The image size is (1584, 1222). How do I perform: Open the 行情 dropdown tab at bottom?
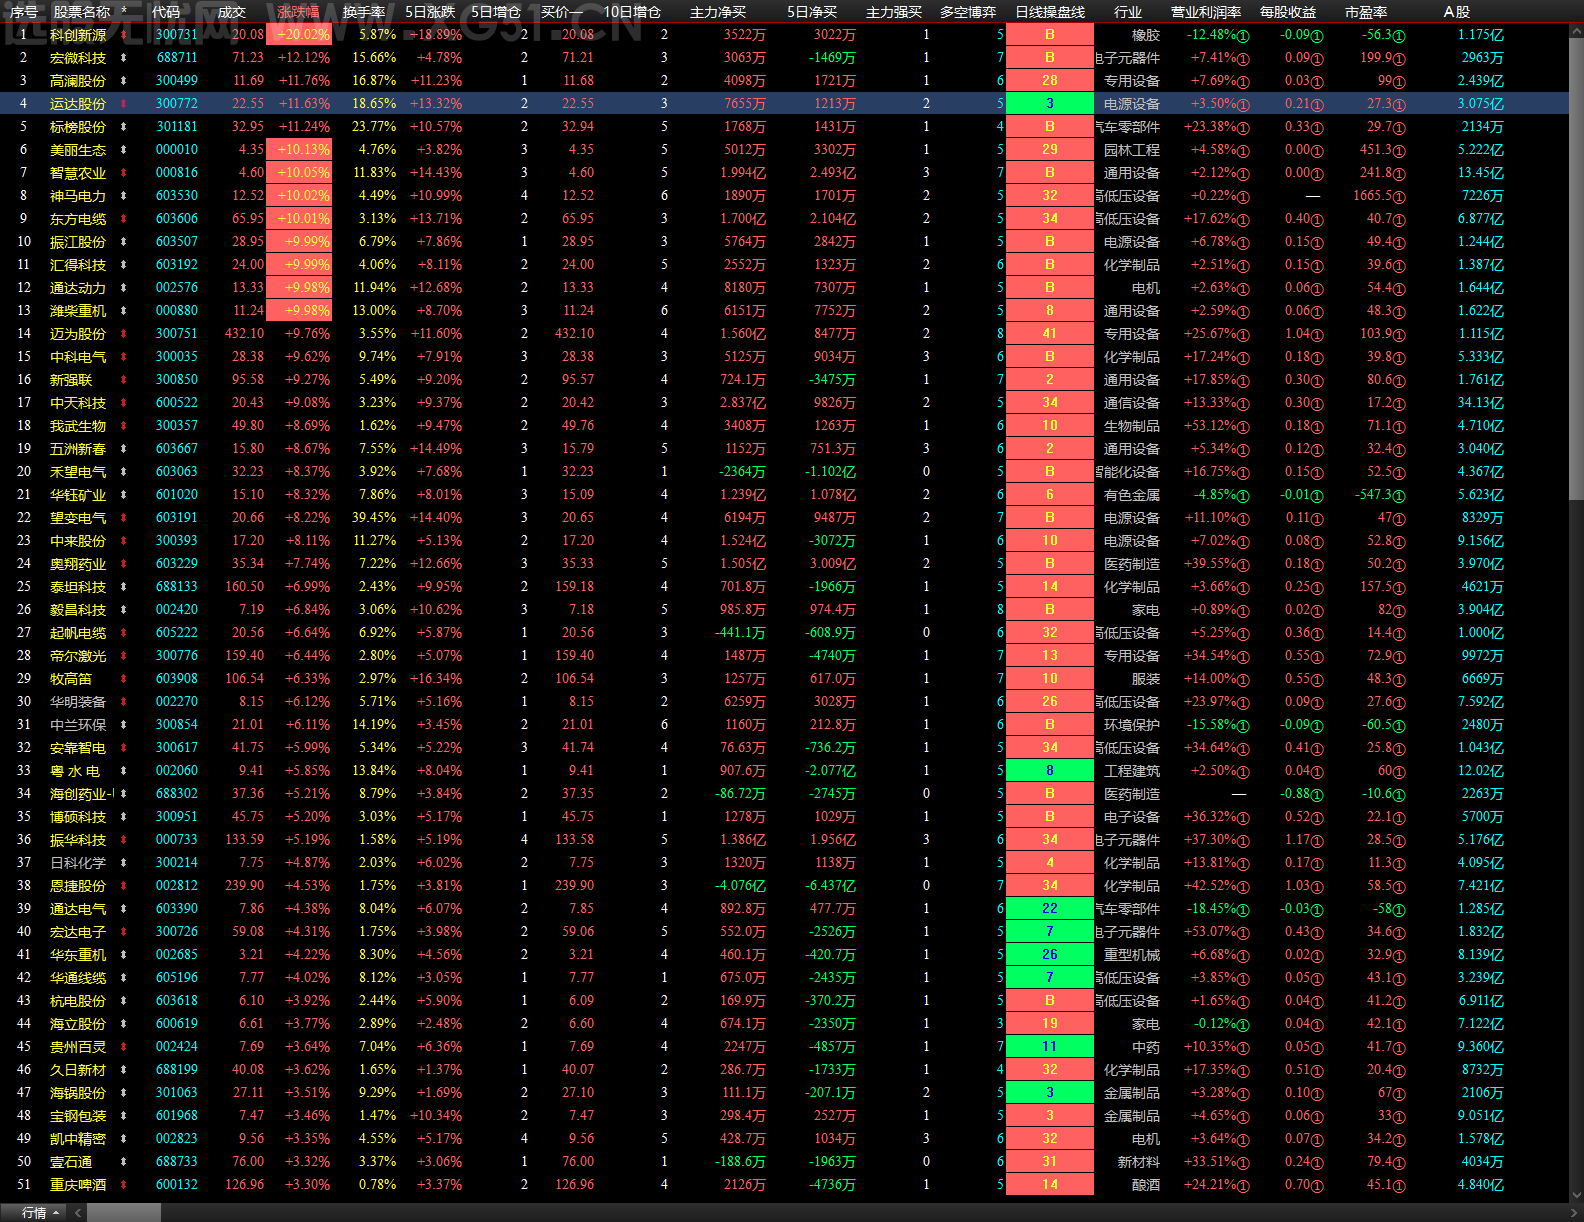[40, 1212]
